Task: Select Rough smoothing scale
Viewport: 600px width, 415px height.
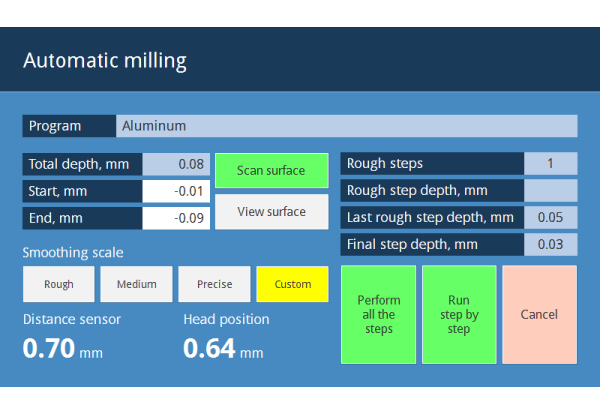Action: click(x=59, y=284)
